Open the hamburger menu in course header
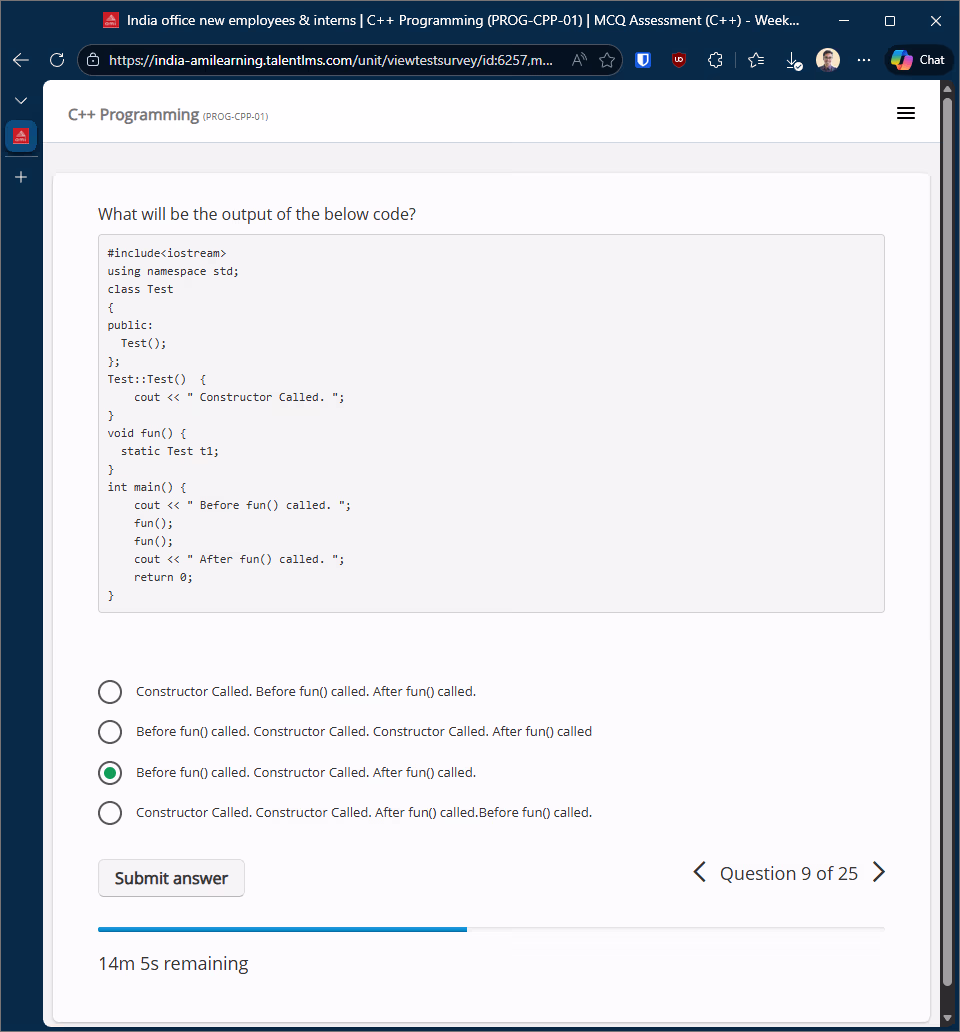Image resolution: width=960 pixels, height=1032 pixels. pyautogui.click(x=905, y=114)
